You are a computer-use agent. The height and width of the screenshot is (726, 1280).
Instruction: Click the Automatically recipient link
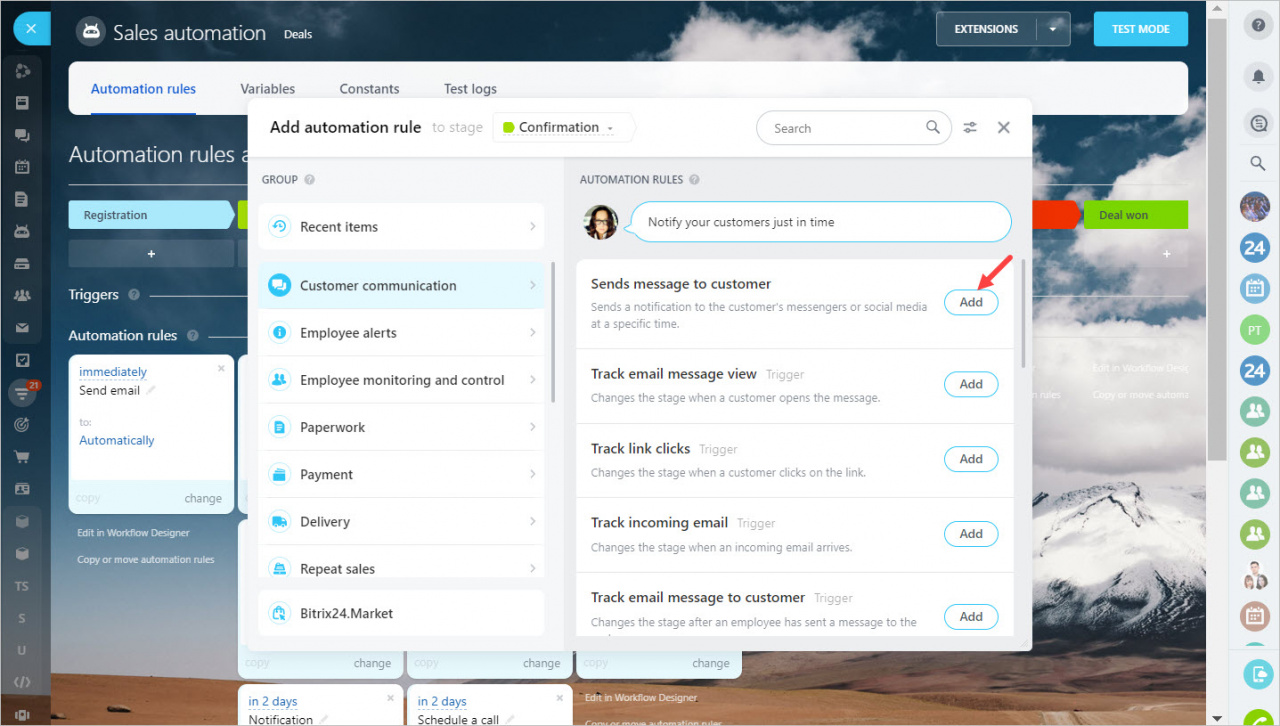[117, 440]
